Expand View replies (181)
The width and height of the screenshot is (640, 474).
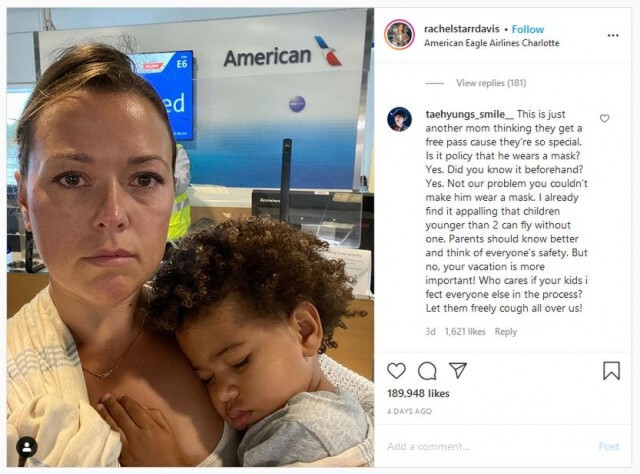tap(491, 83)
